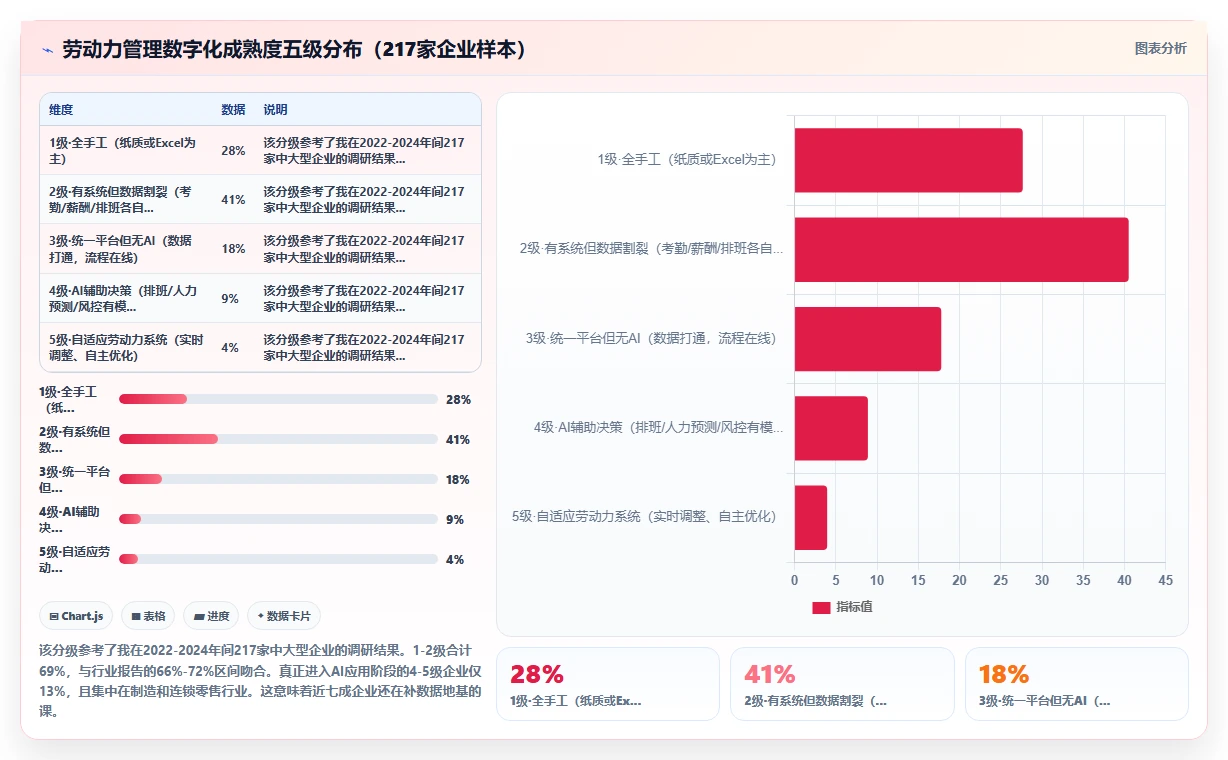The width and height of the screenshot is (1228, 760).
Task: Click the 41% label beside the 2级 progress bar
Action: click(458, 439)
